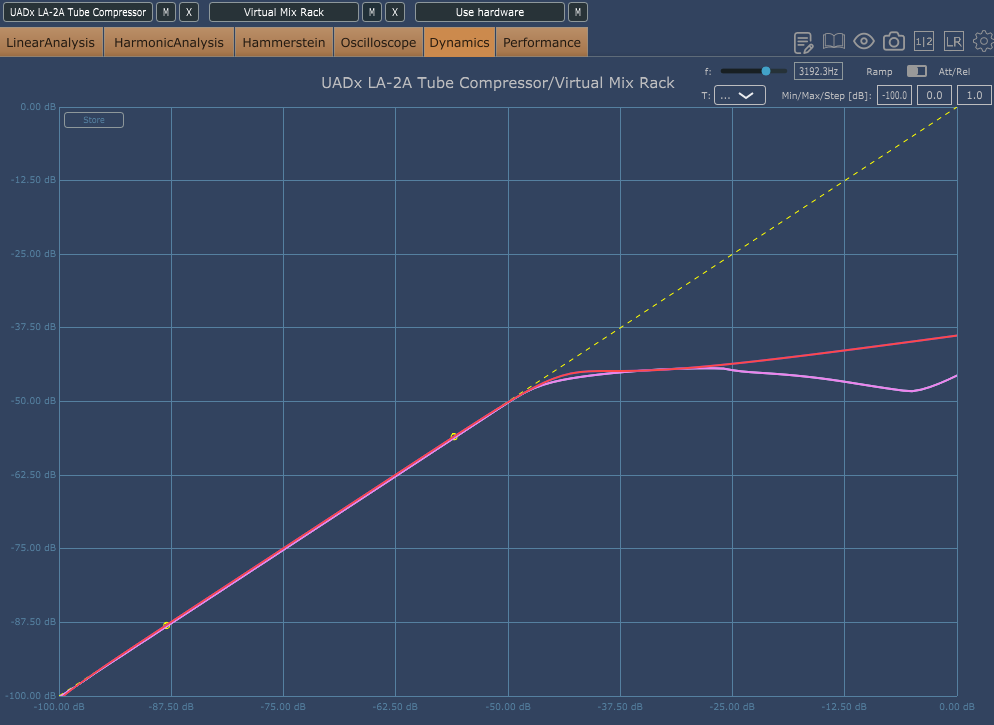Mute the UADx LA-2A plugin with M
This screenshot has height=725, width=994.
pyautogui.click(x=165, y=12)
